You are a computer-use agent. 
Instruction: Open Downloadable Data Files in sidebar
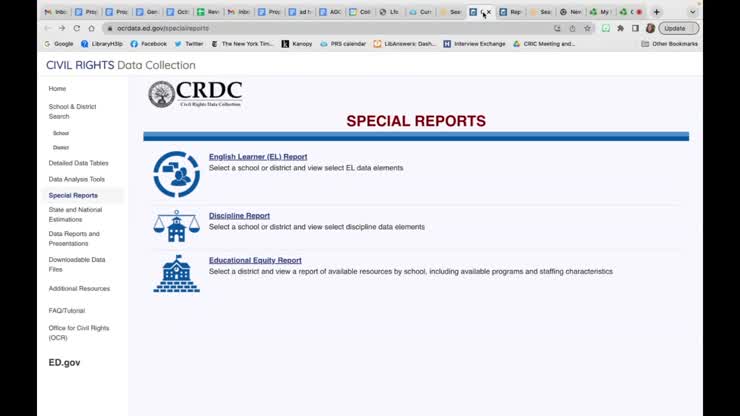[77, 264]
